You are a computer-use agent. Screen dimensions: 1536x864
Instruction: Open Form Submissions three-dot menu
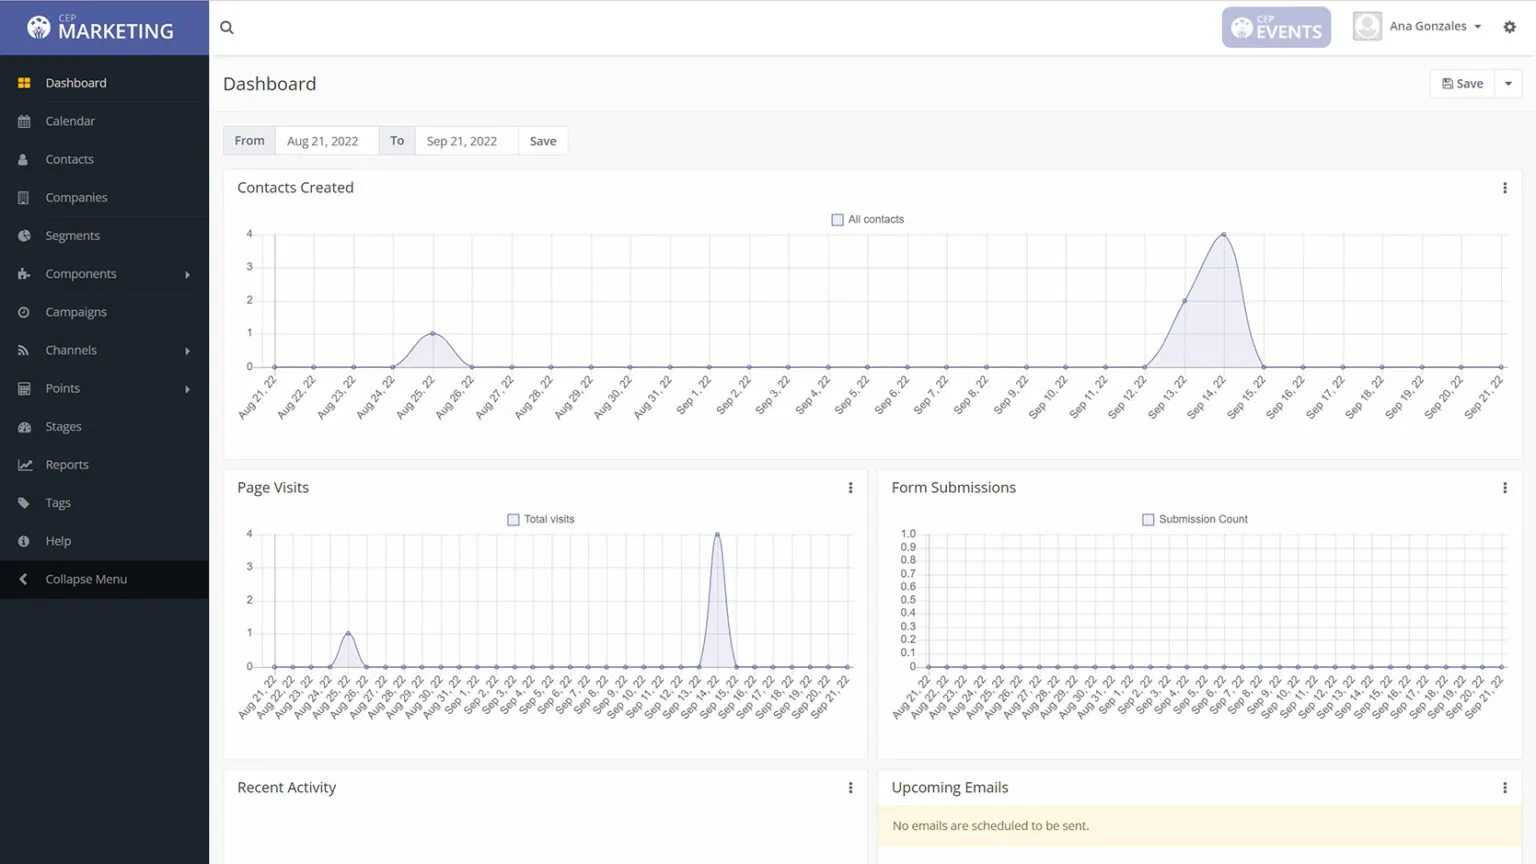[1504, 488]
